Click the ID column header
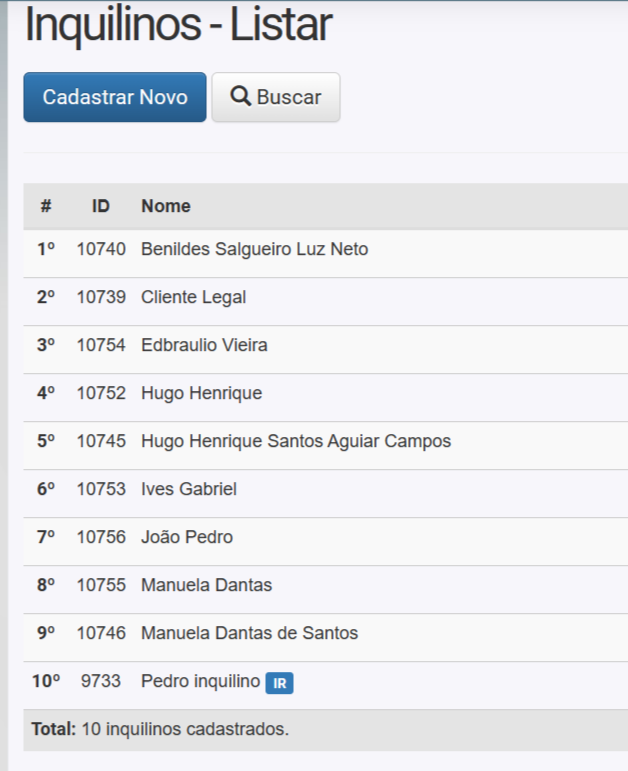 [x=101, y=206]
